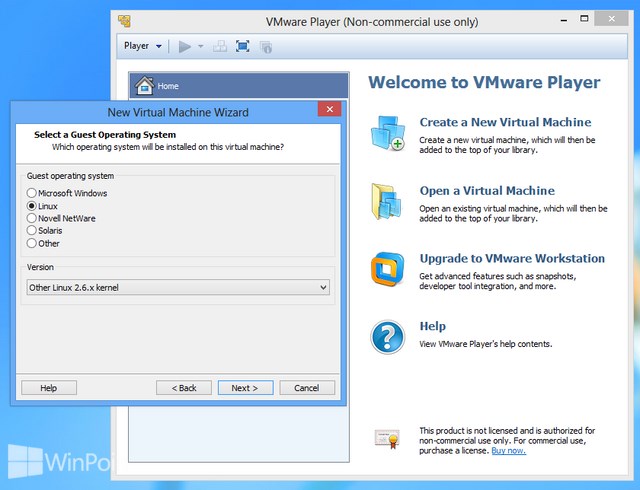The image size is (640, 490).
Task: Click the Help heading in welcome pane
Action: [433, 326]
